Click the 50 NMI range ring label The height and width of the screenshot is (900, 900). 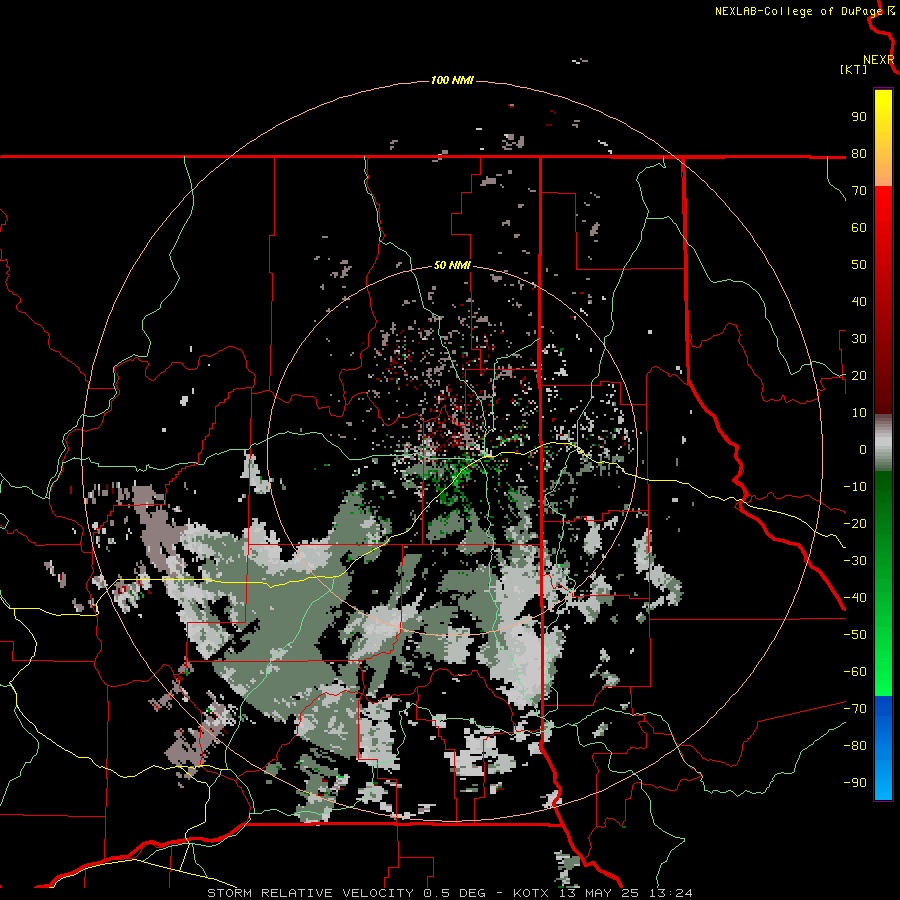(452, 265)
